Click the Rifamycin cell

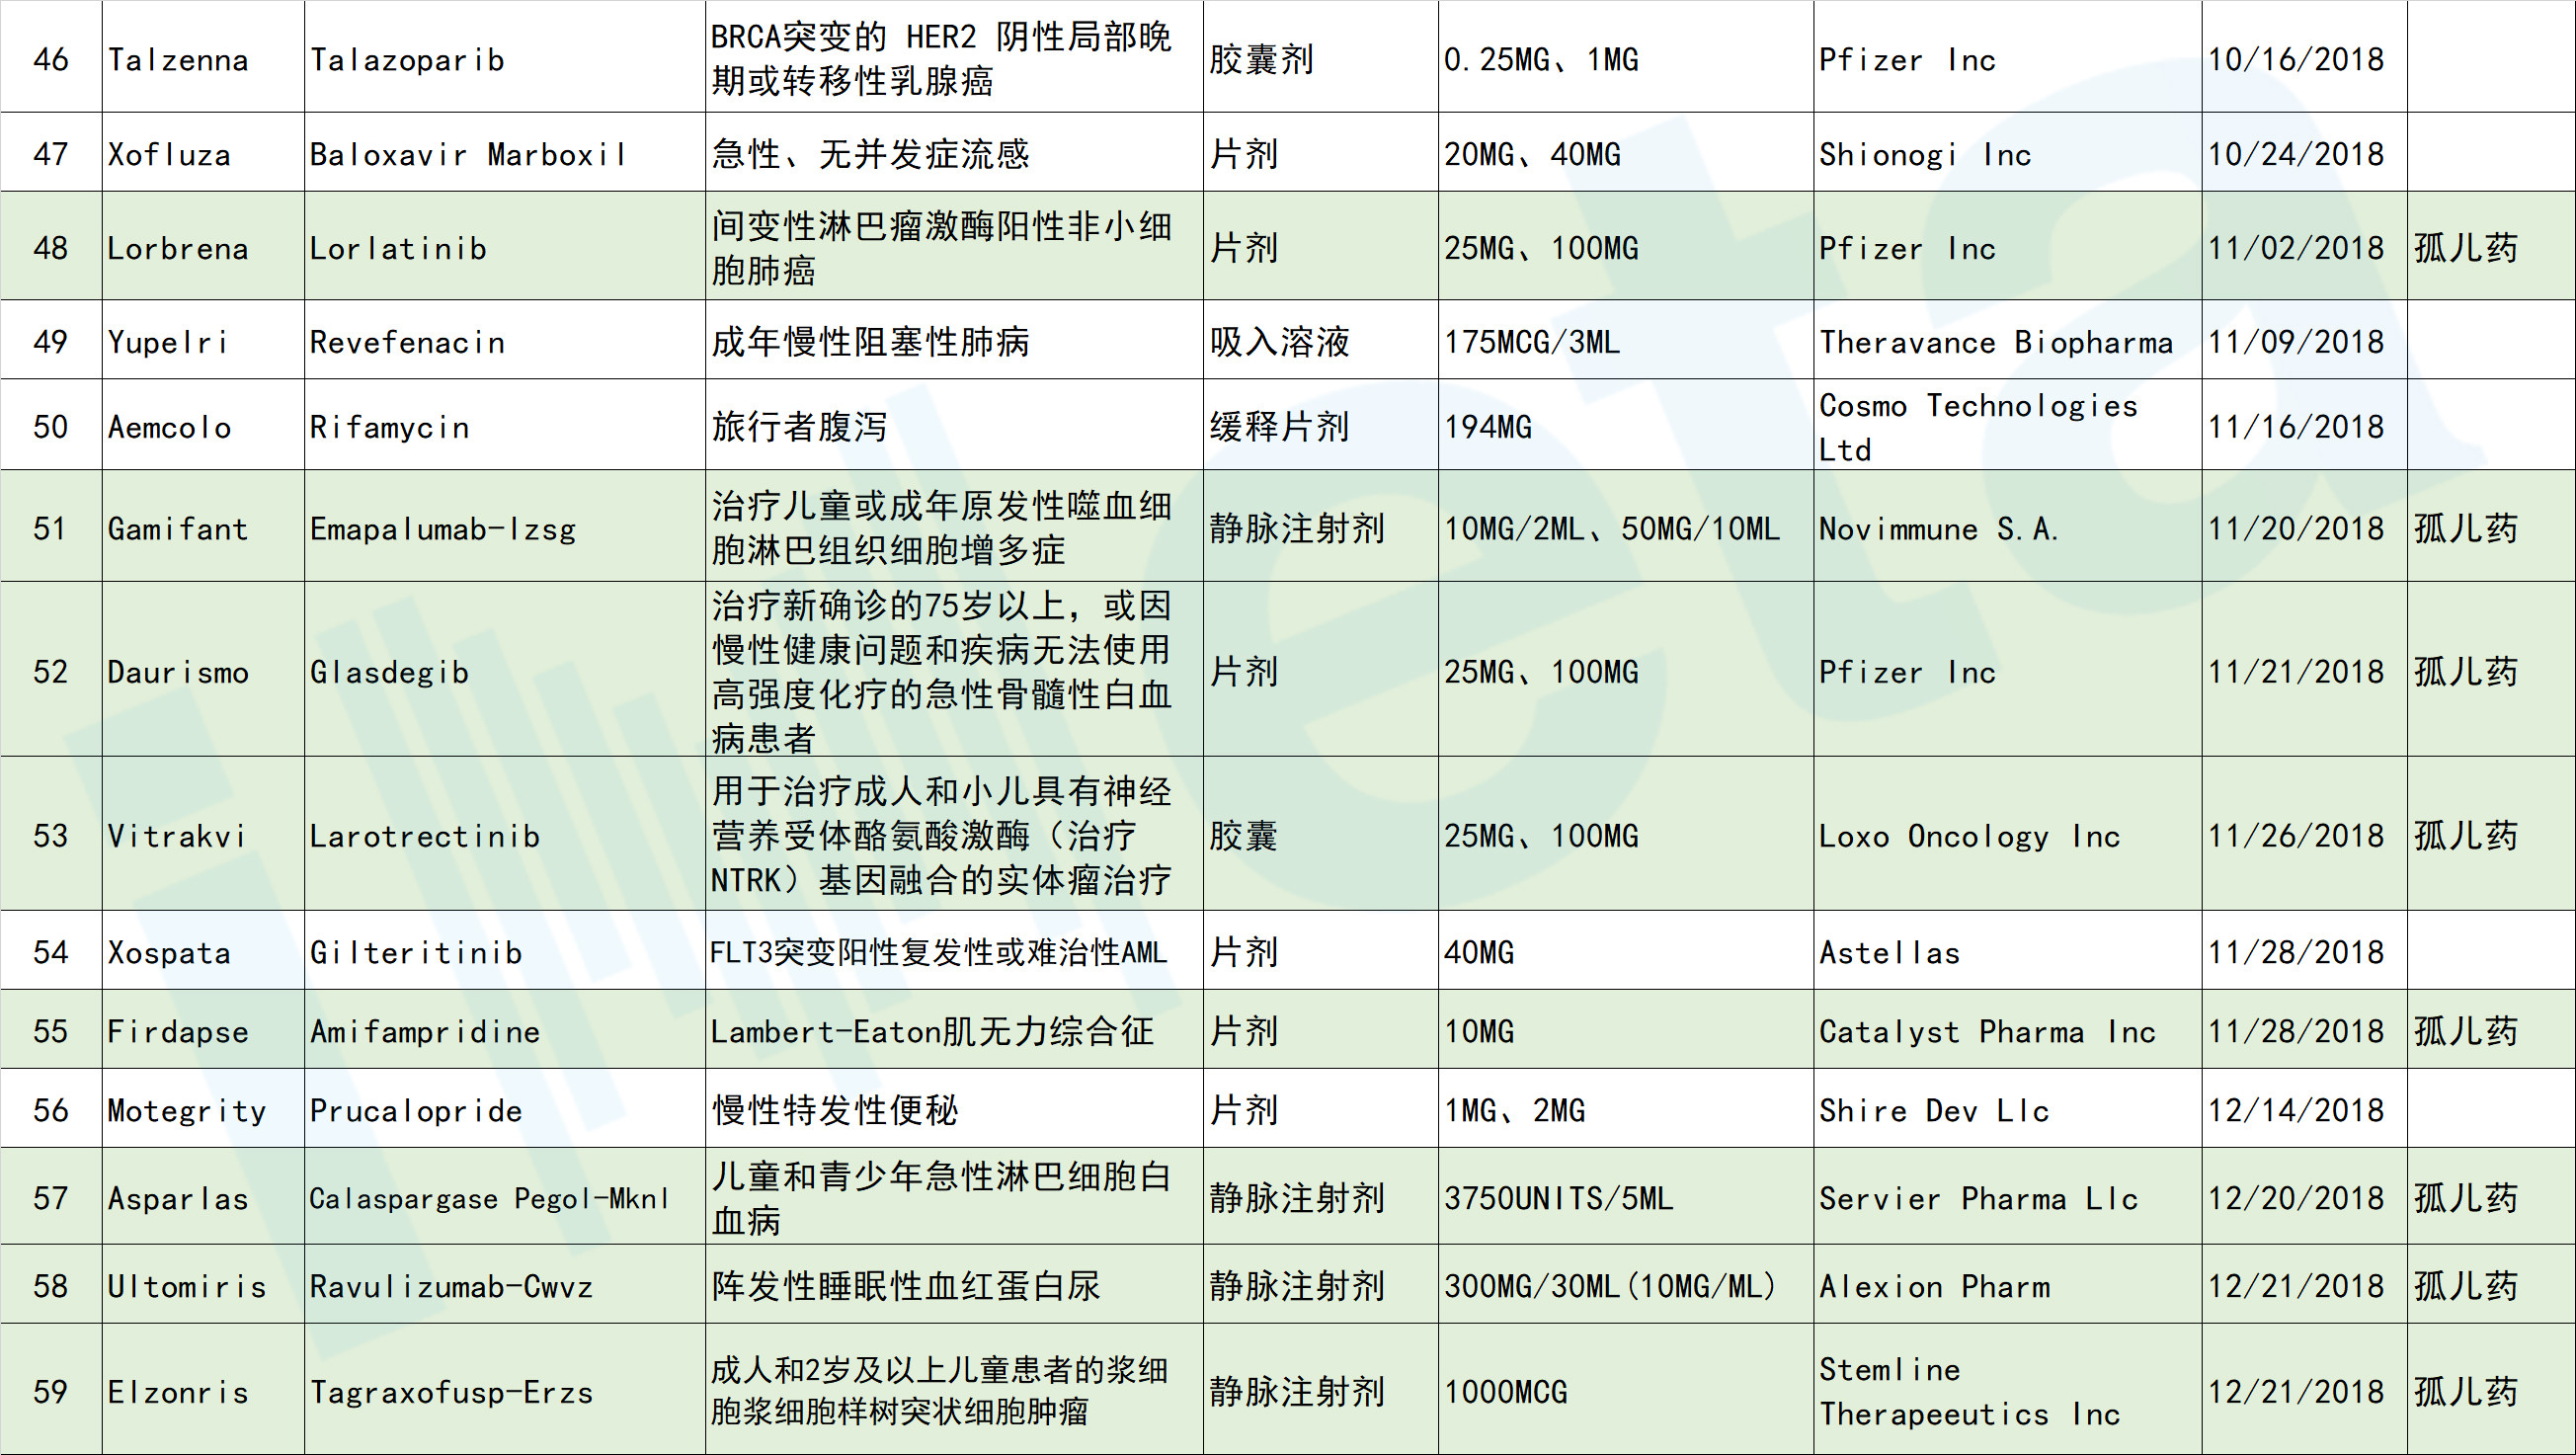click(x=505, y=425)
